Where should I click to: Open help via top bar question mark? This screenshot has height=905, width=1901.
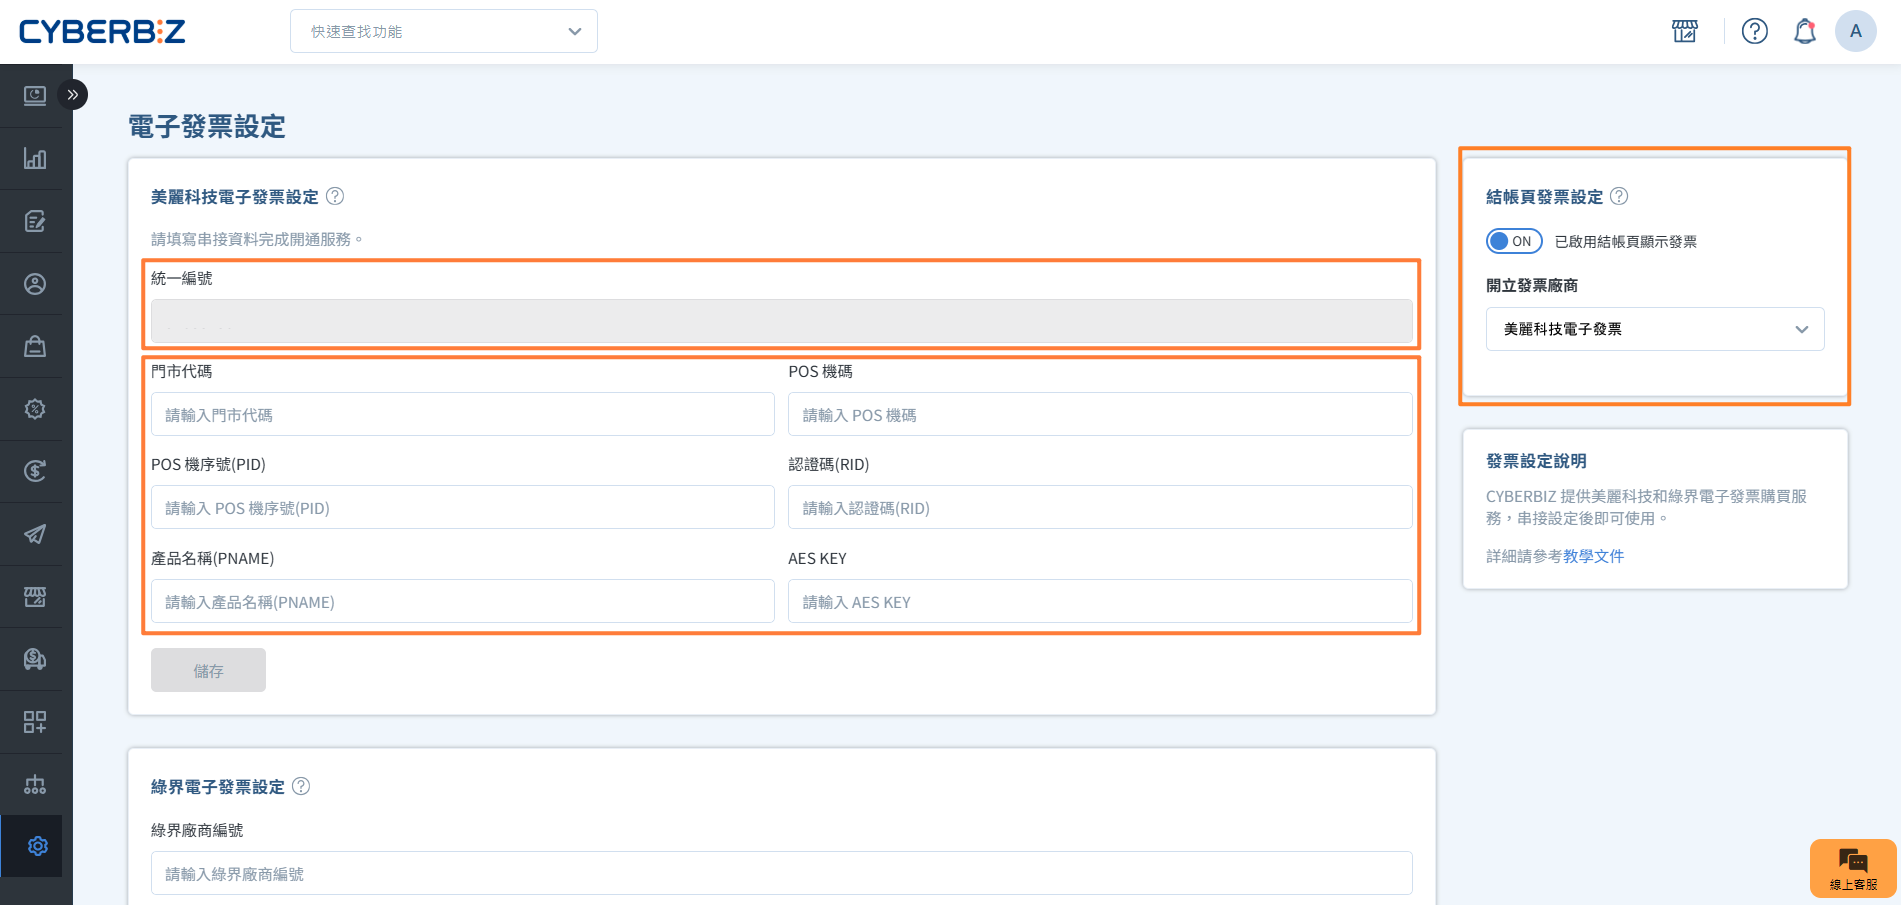click(x=1754, y=32)
